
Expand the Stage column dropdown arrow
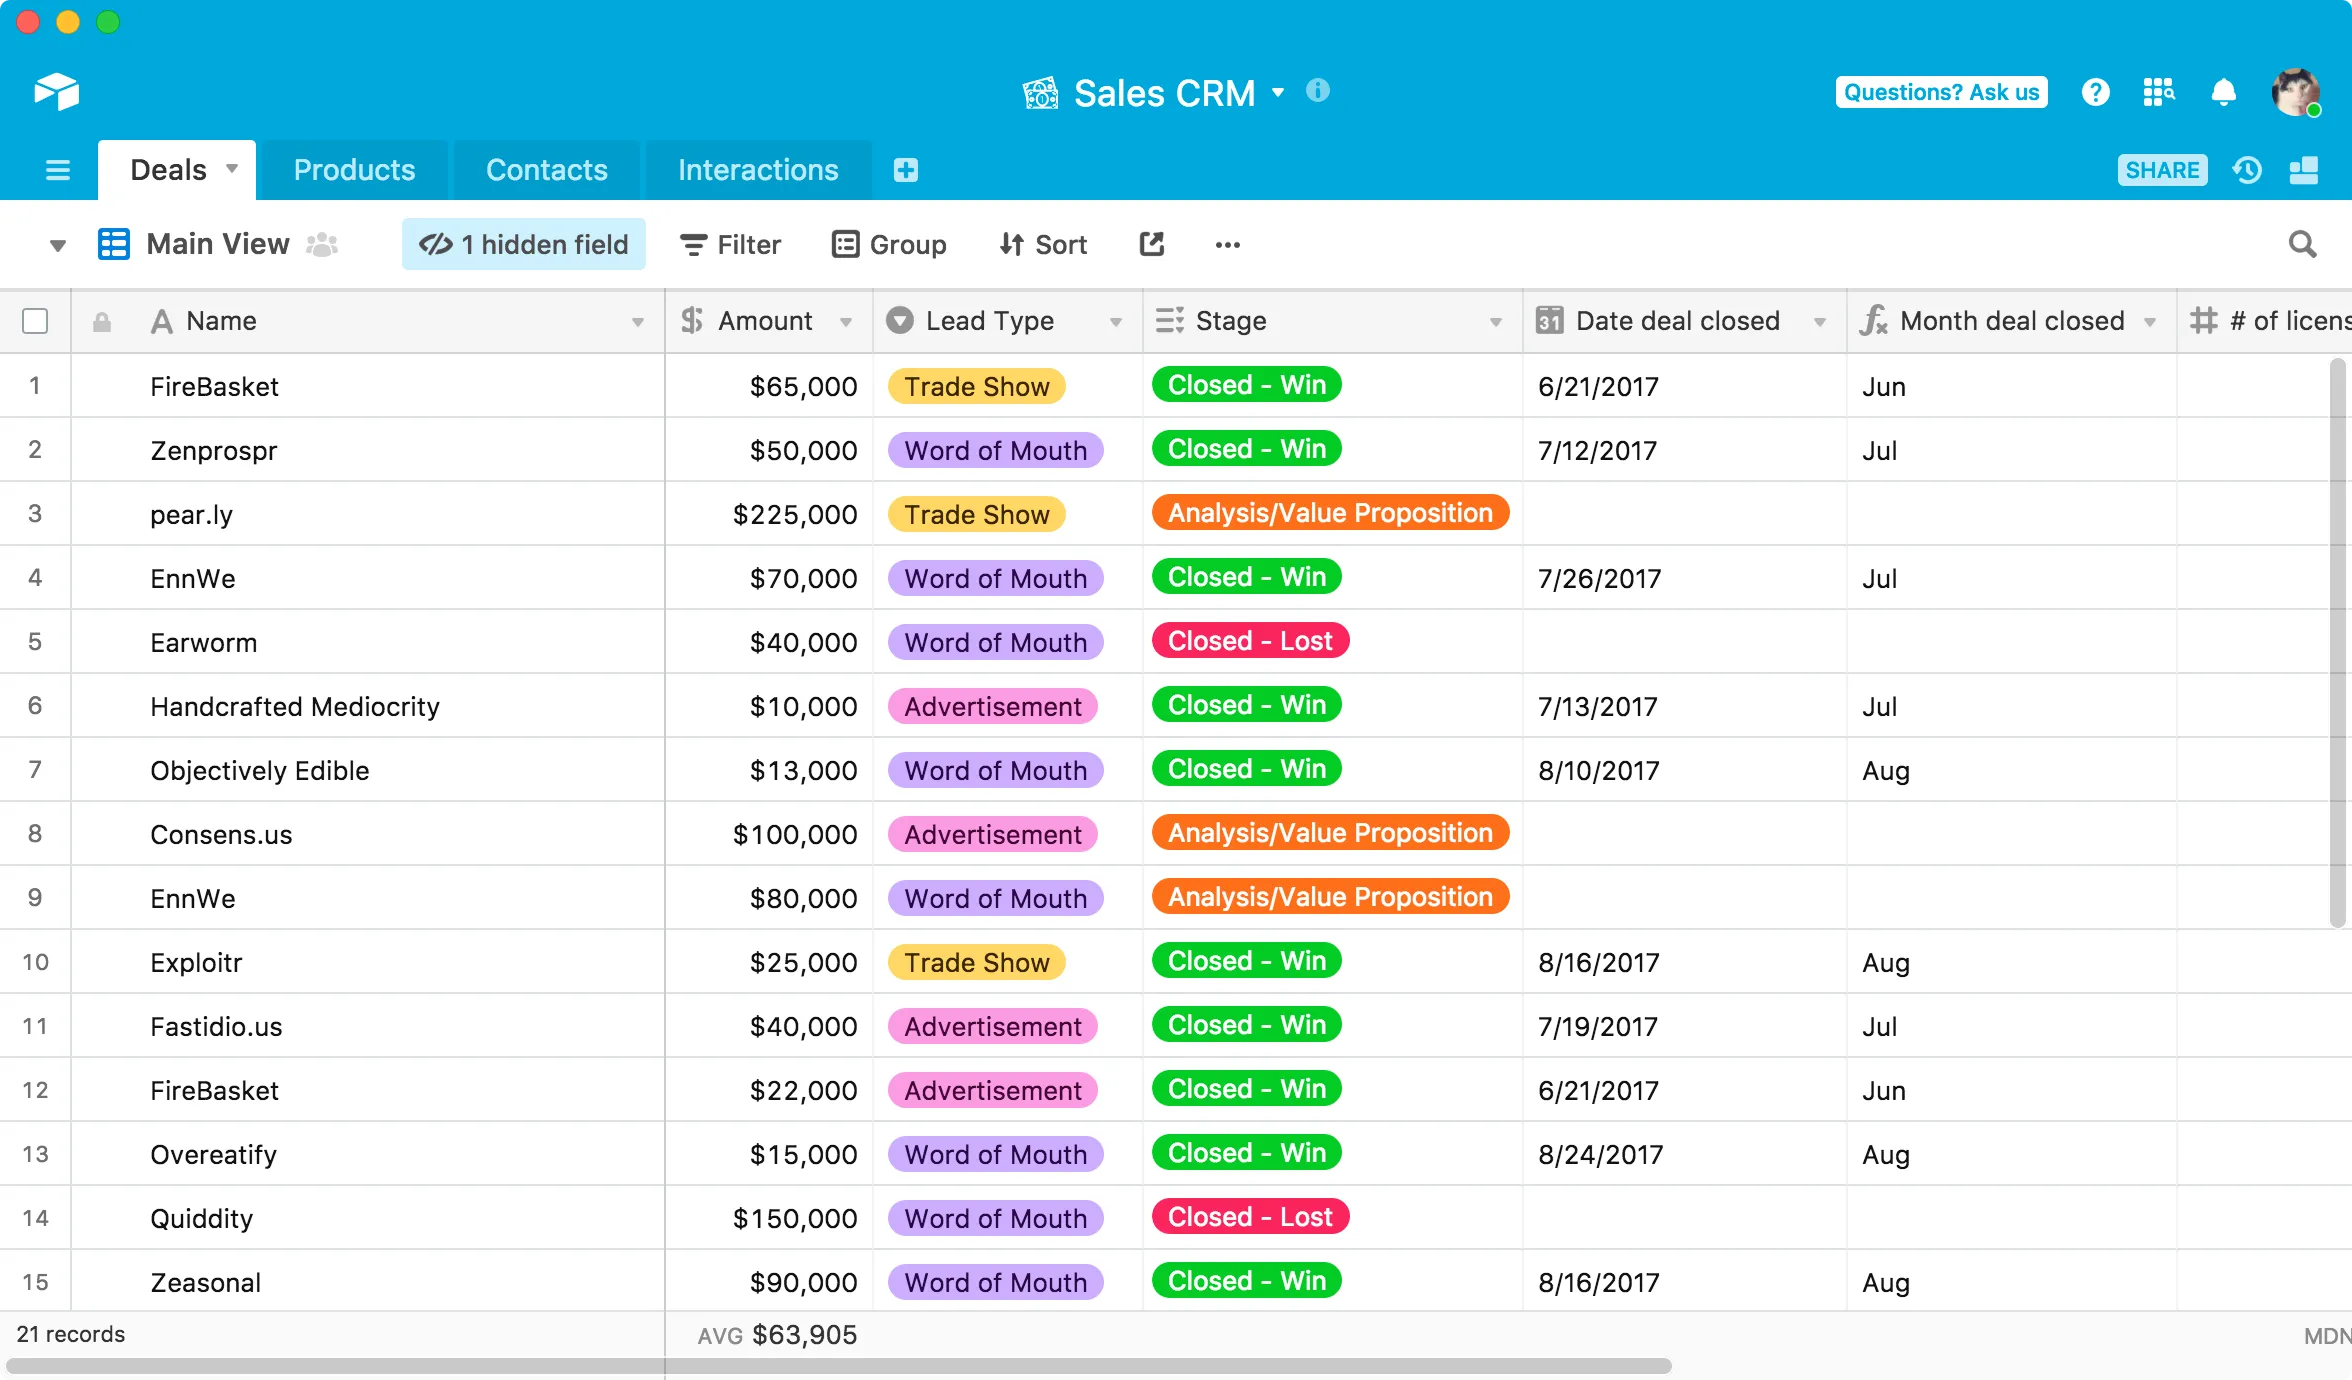1496,322
